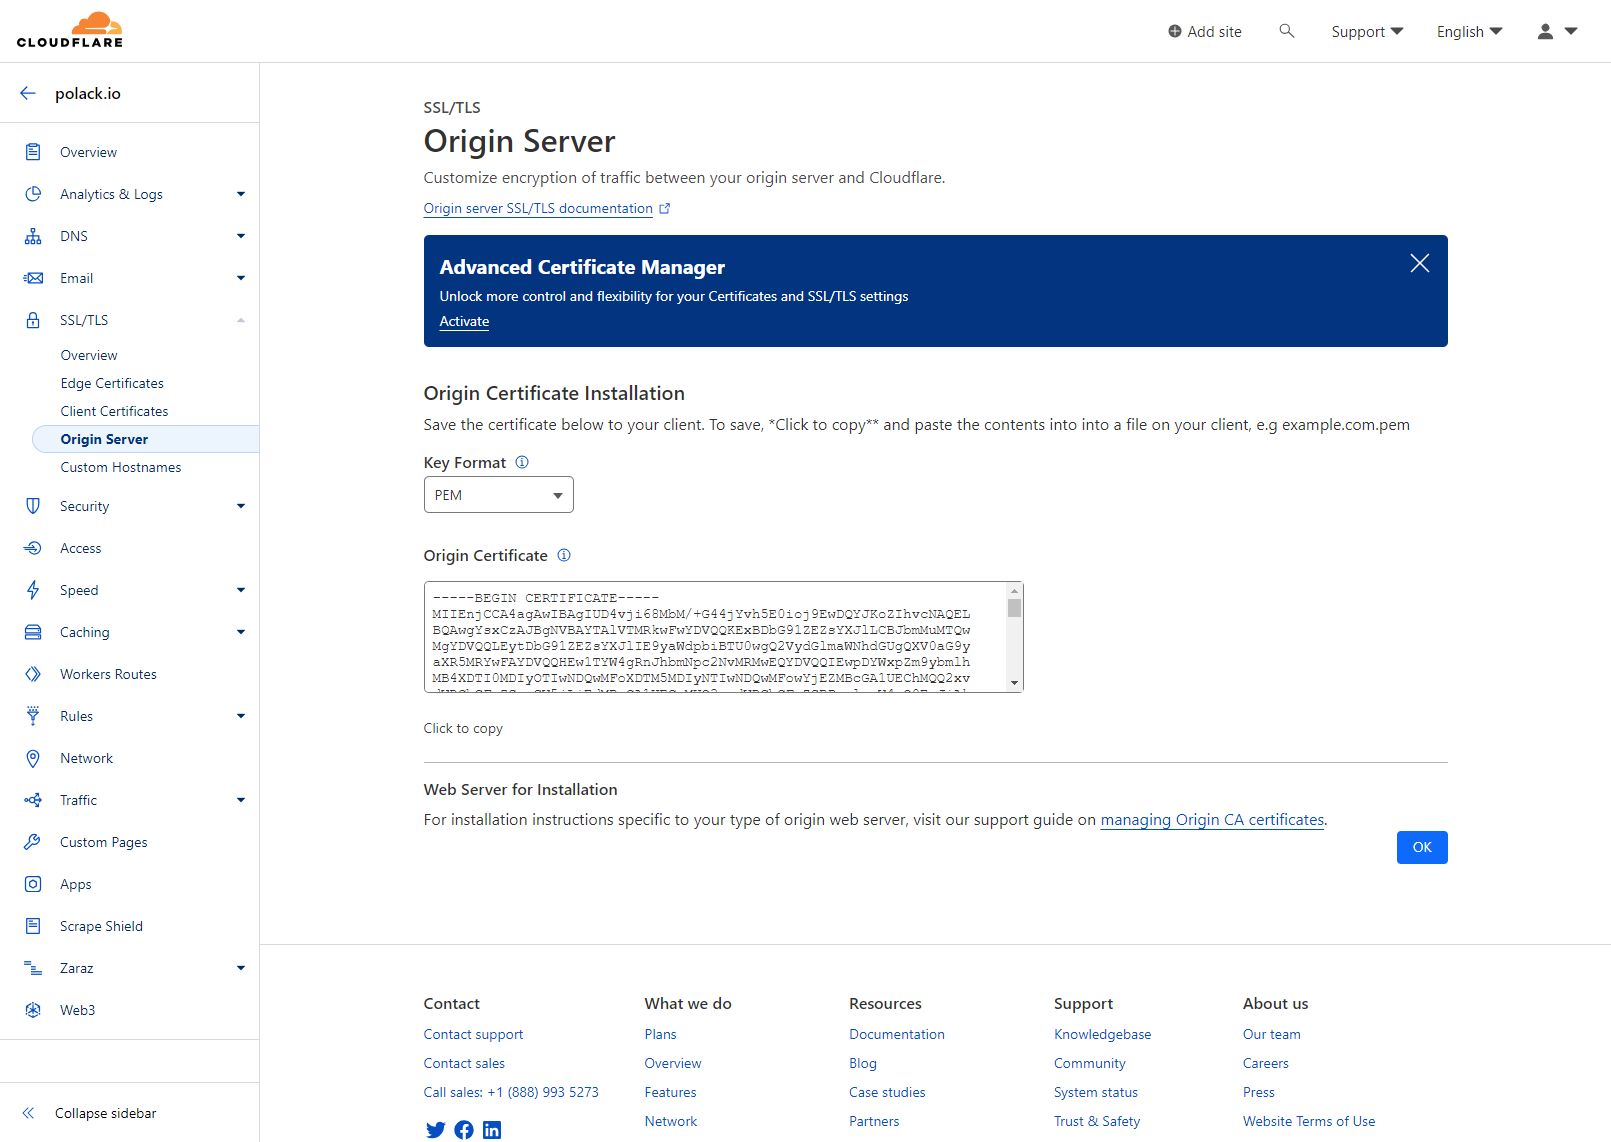
Task: Open Cloudflare's Facebook page icon
Action: [464, 1130]
